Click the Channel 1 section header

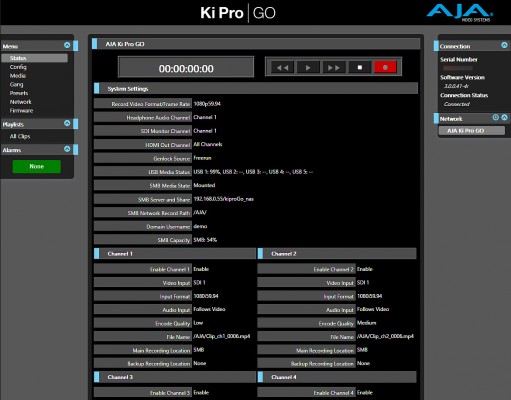[175, 254]
